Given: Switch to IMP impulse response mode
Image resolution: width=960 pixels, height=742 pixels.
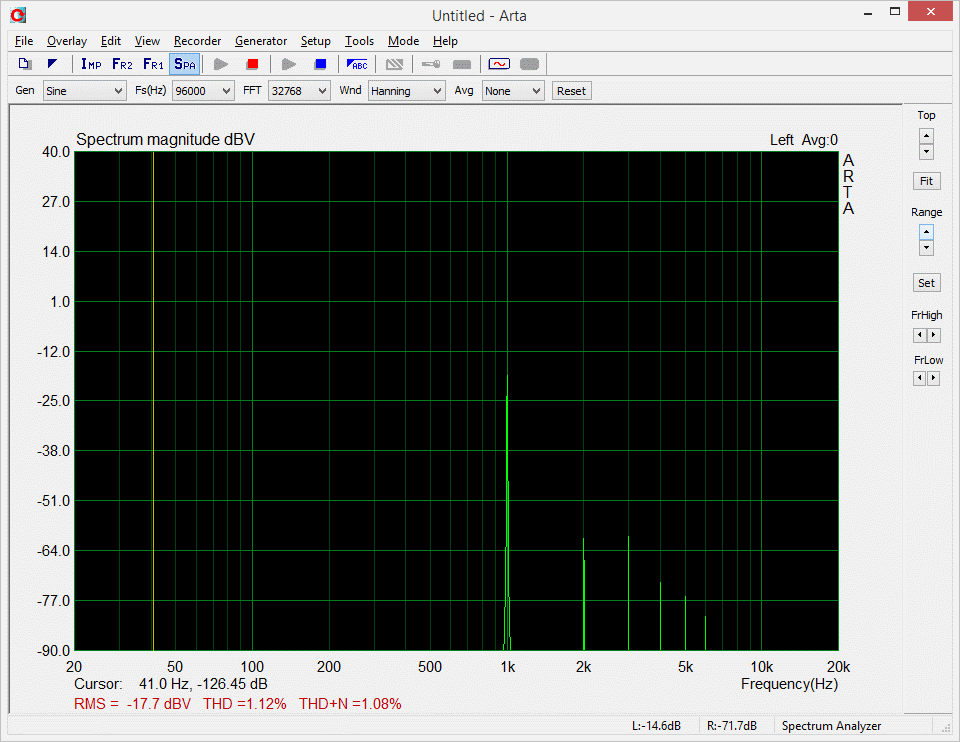Looking at the screenshot, I should click(91, 64).
